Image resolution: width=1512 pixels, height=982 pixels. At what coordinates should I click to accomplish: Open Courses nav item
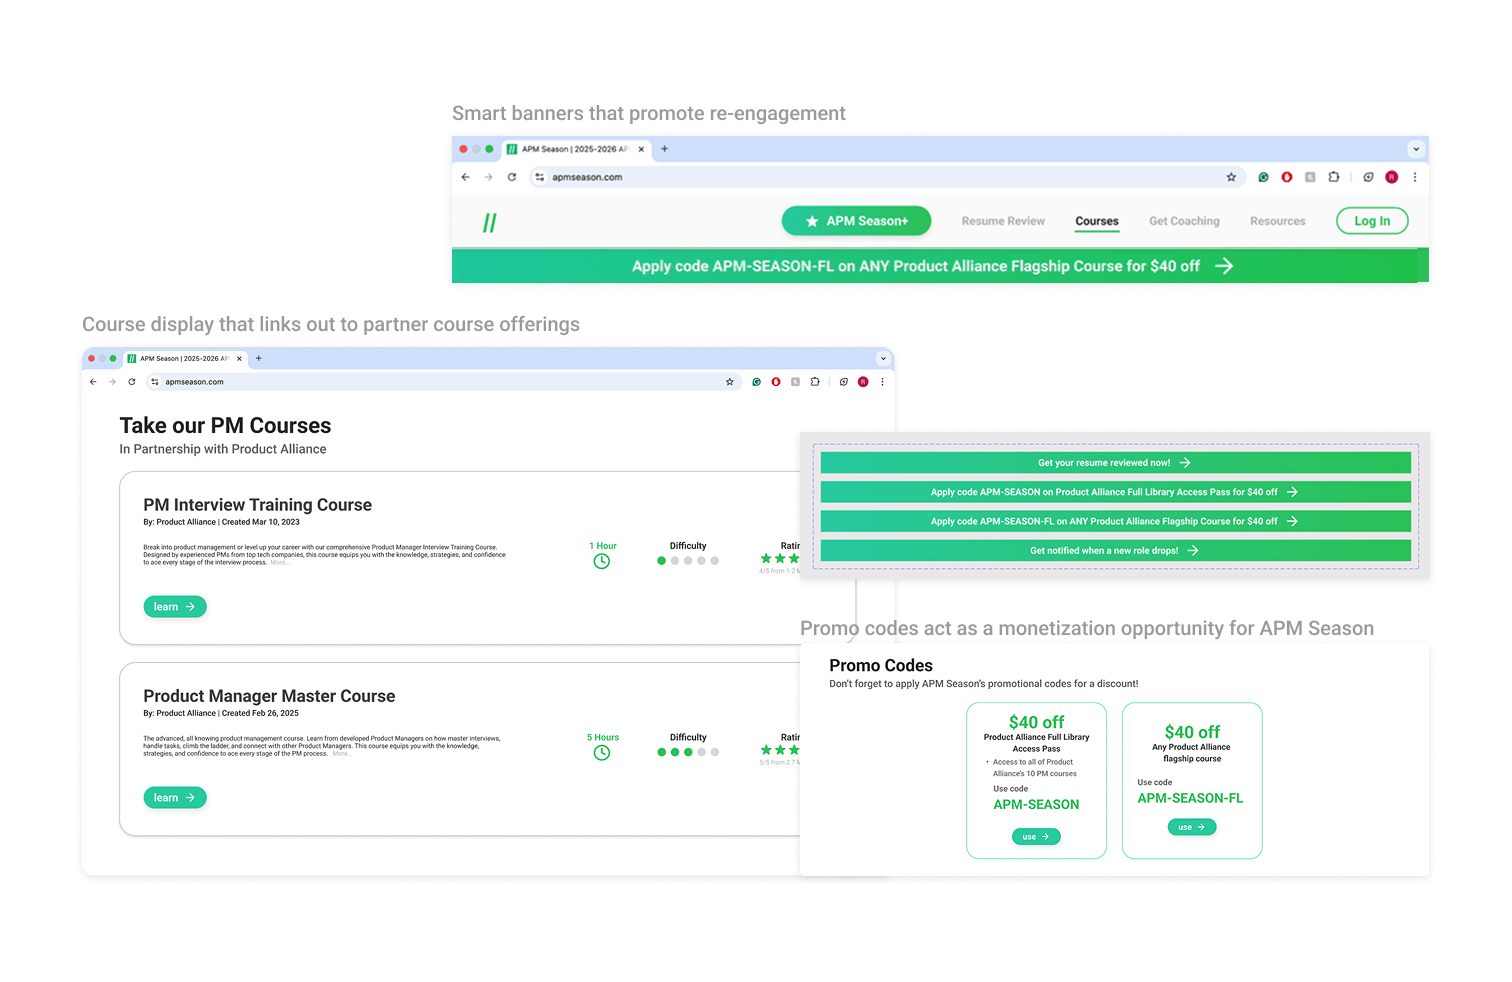(1097, 221)
